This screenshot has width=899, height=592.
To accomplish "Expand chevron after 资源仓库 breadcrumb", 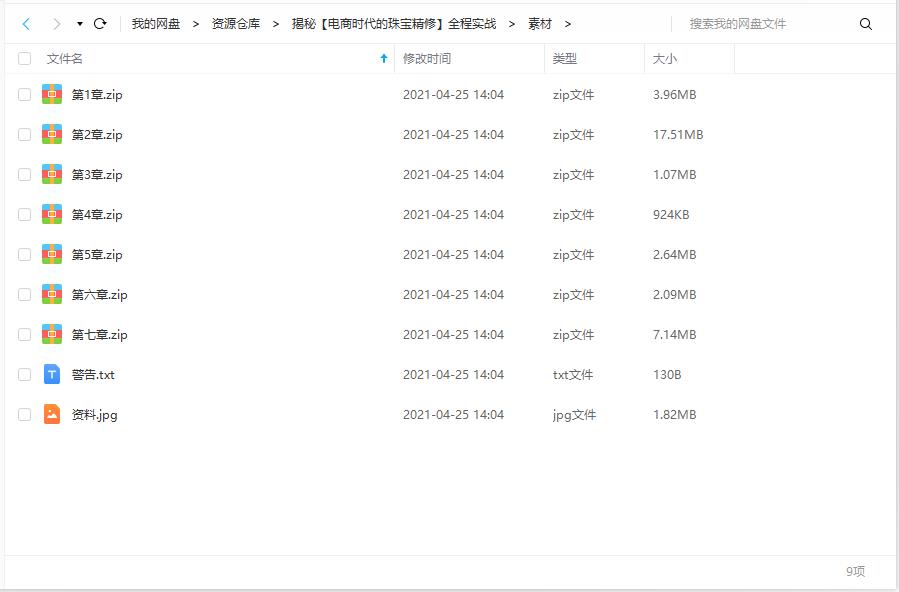I will point(276,24).
